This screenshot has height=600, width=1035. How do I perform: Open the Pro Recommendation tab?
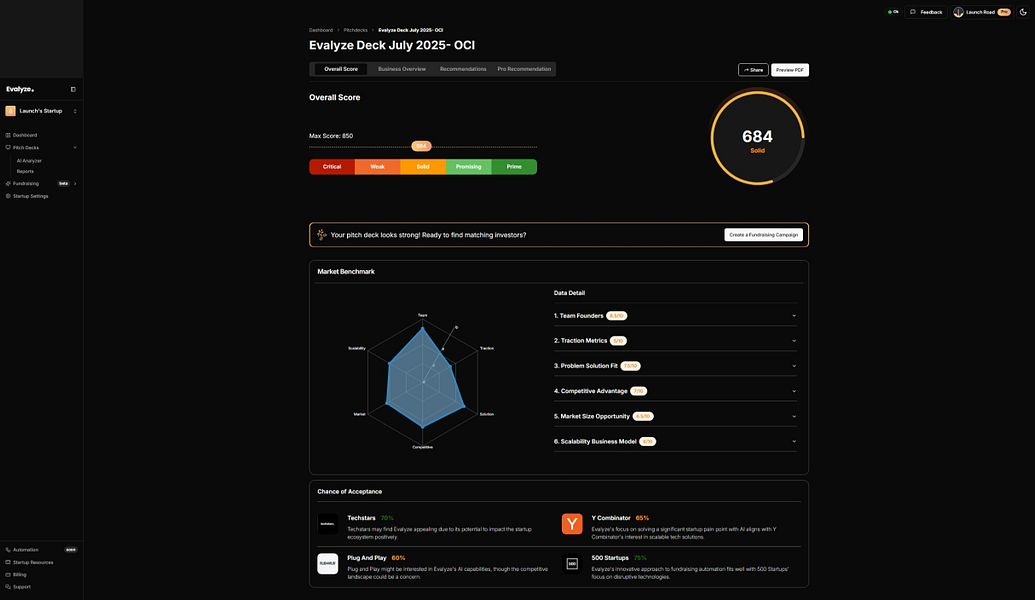tap(524, 69)
